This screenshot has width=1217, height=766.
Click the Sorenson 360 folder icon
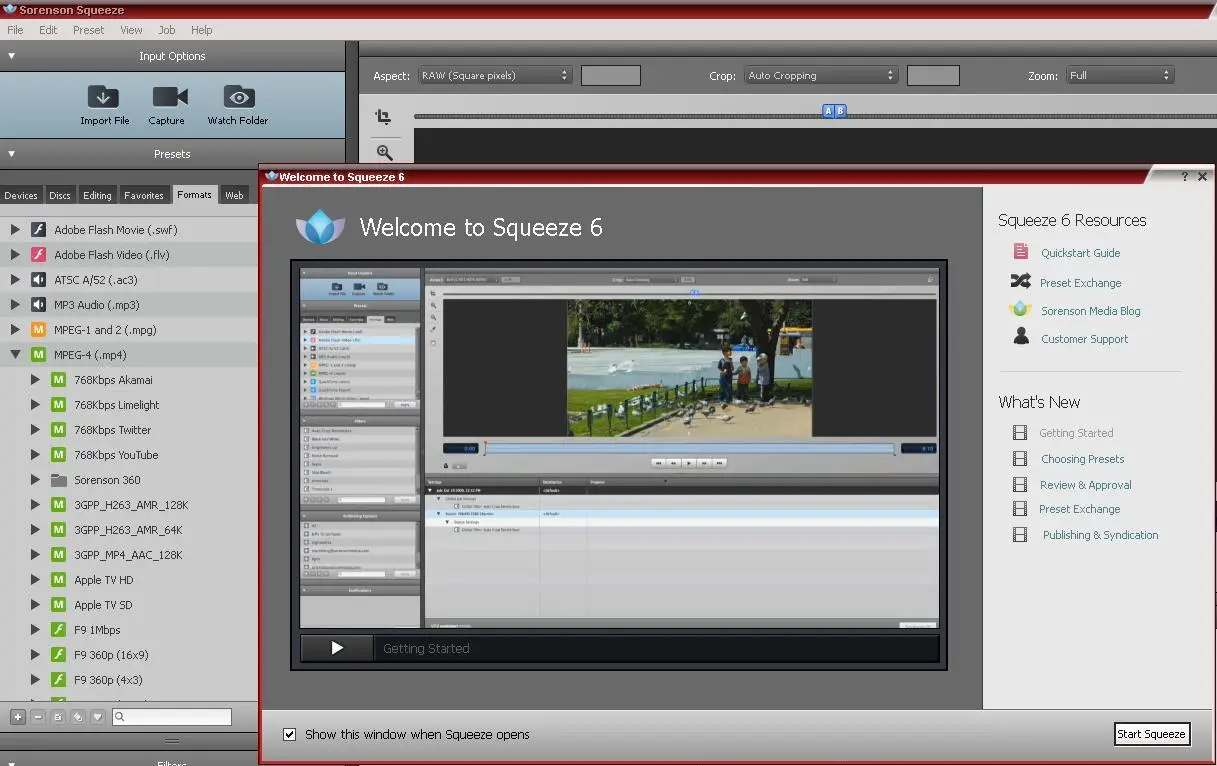[59, 480]
